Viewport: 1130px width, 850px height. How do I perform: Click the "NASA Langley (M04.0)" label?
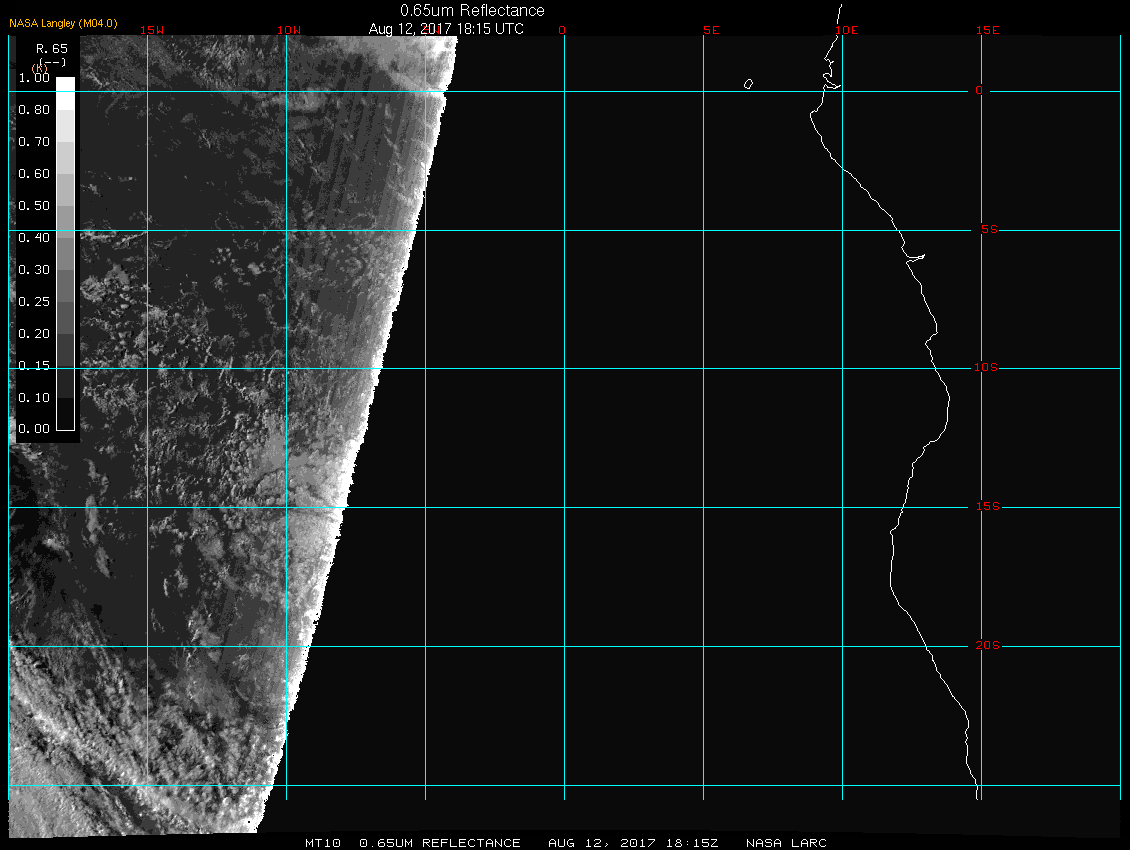(63, 23)
